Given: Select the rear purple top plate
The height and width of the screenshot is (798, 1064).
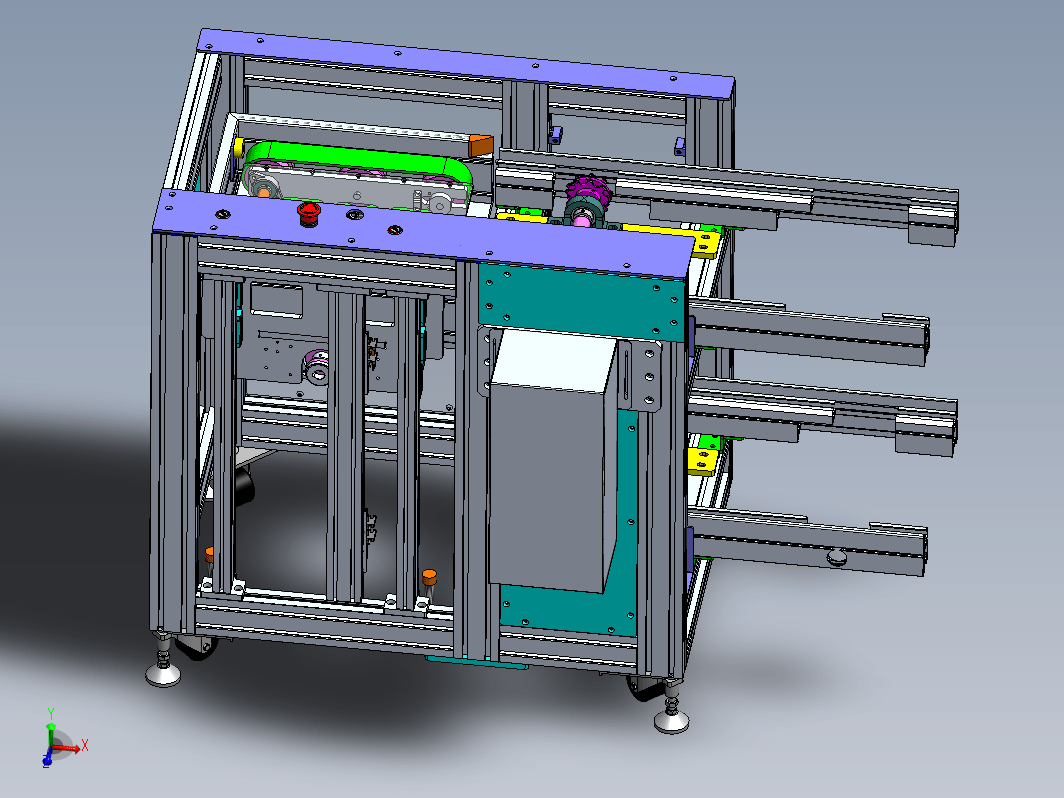Looking at the screenshot, I should pyautogui.click(x=466, y=62).
